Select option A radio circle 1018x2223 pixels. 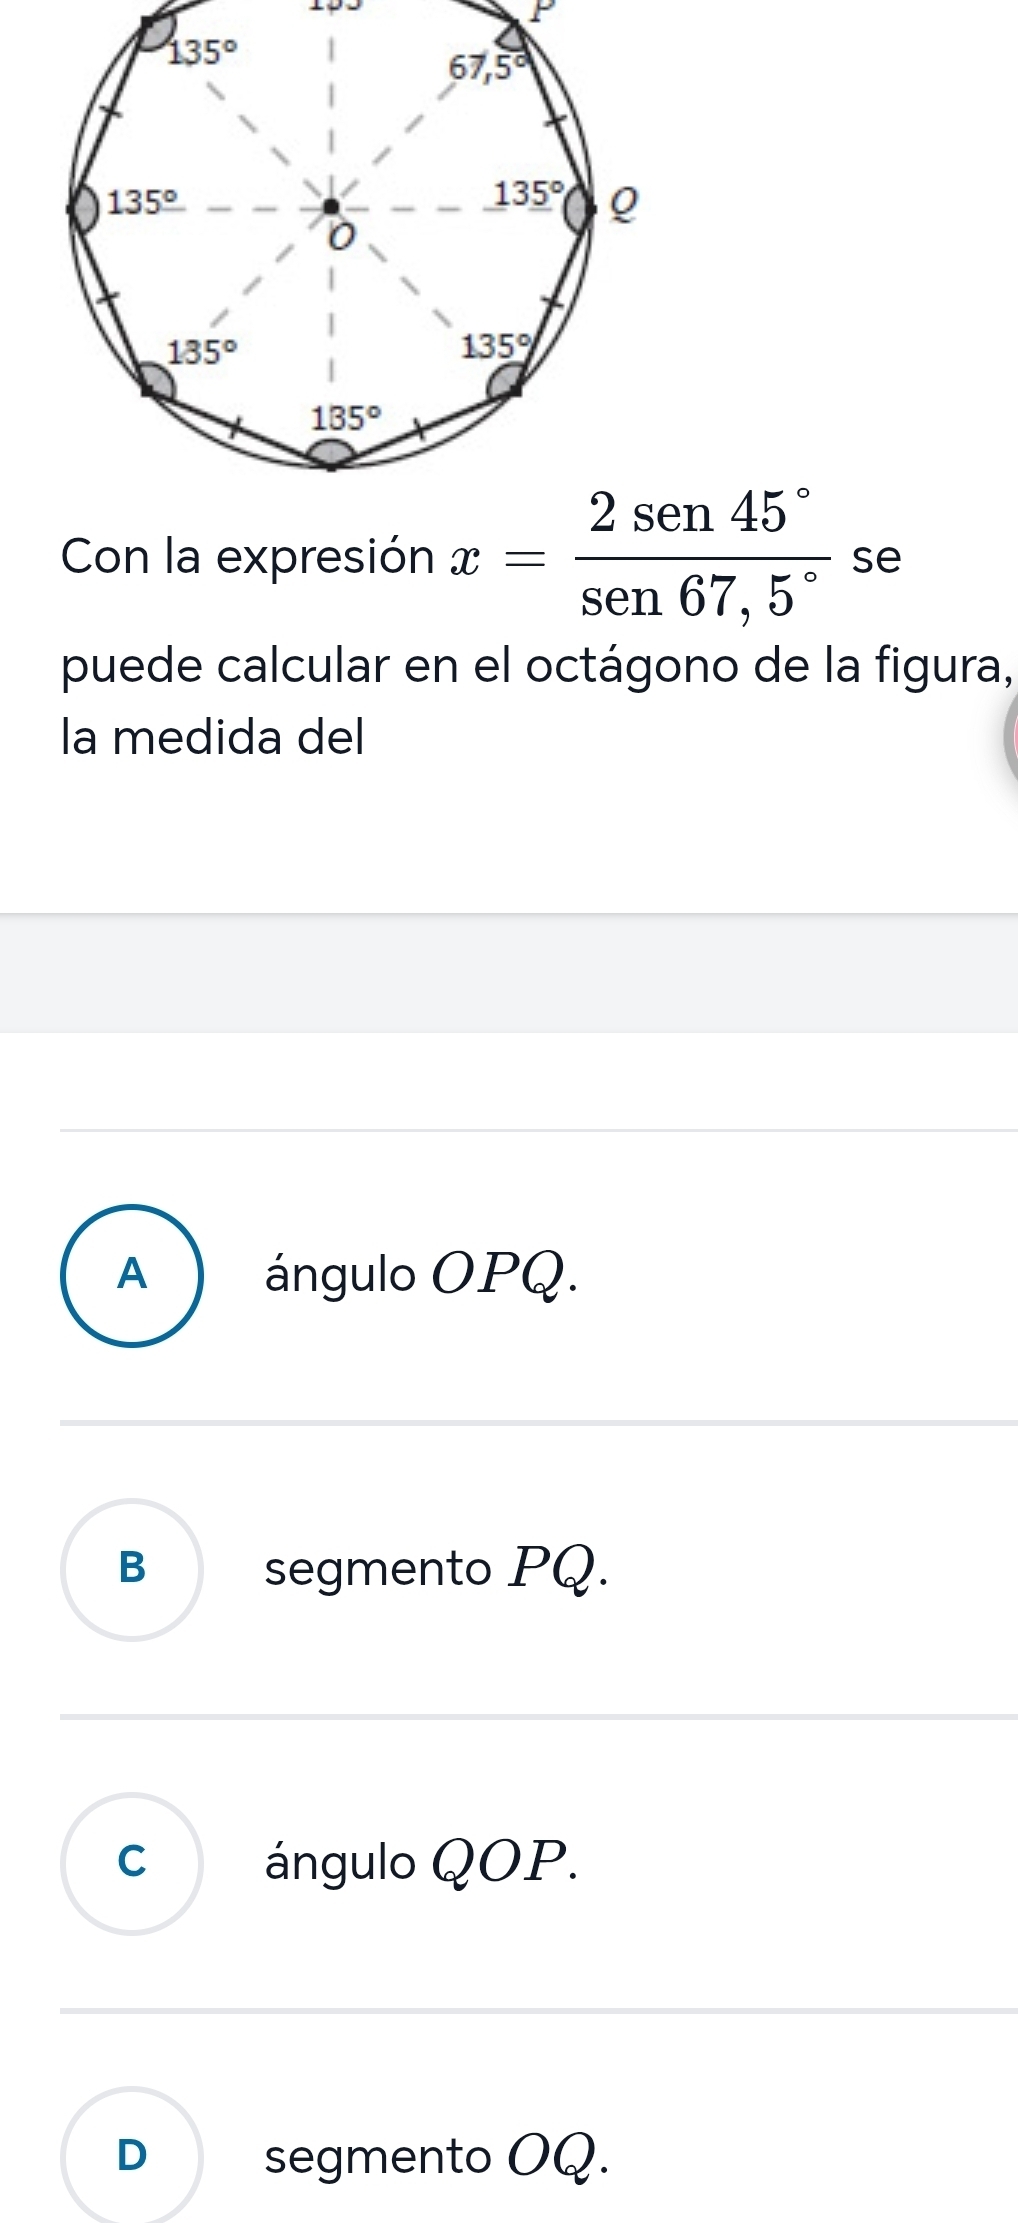click(132, 1276)
